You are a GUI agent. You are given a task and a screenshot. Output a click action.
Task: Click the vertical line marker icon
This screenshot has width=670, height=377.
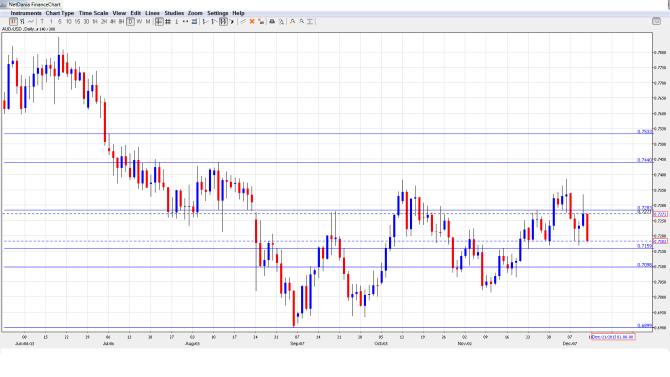[x=176, y=21]
